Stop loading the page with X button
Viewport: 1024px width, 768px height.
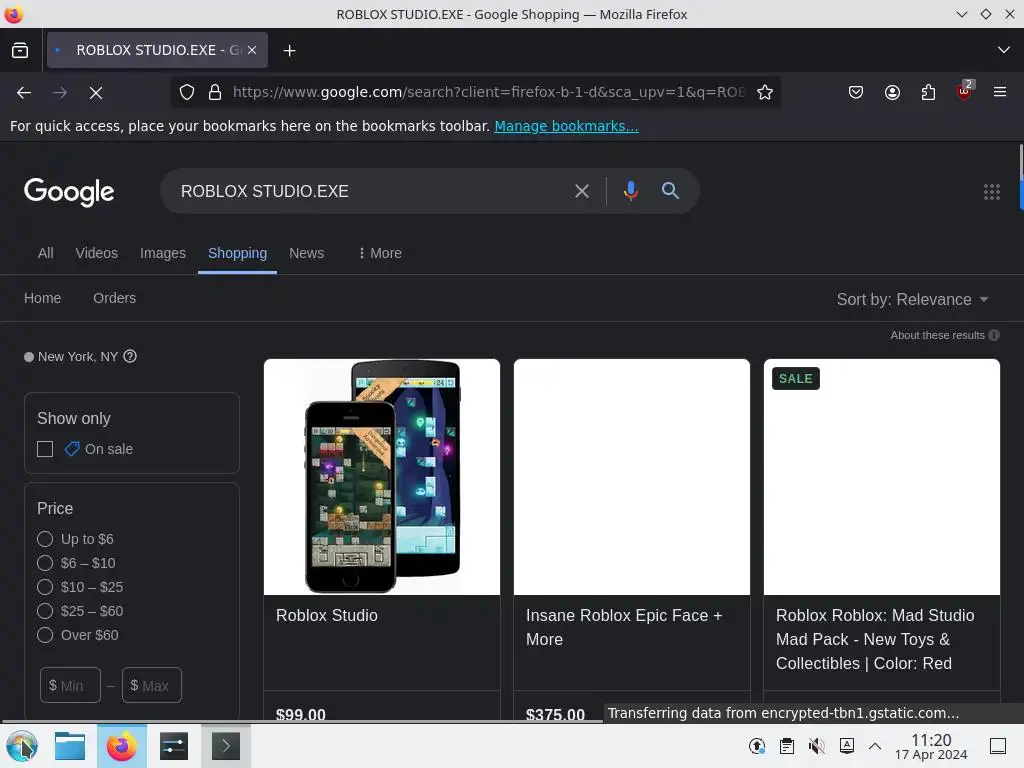coord(96,93)
